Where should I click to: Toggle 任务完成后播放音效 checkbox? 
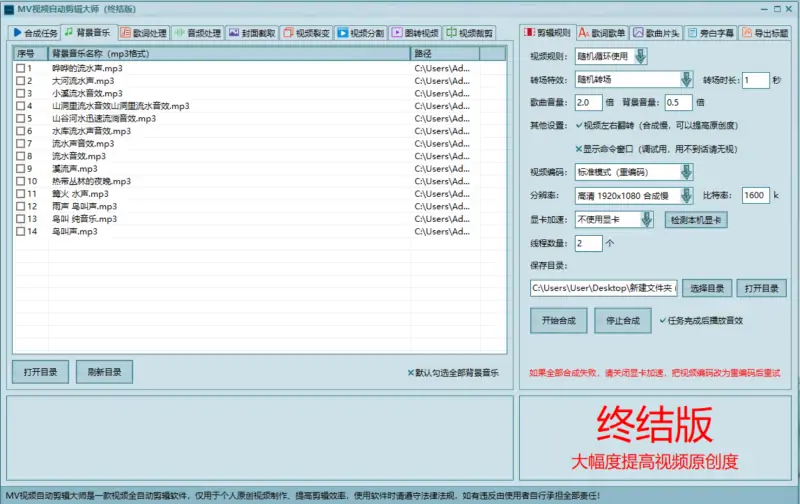[x=662, y=321]
